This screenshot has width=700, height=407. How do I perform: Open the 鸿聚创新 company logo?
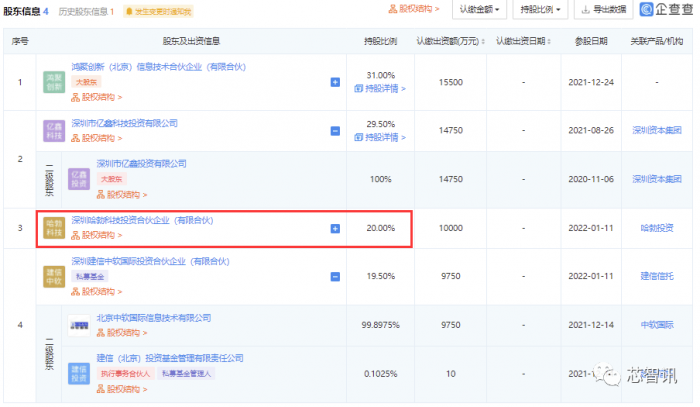54,82
